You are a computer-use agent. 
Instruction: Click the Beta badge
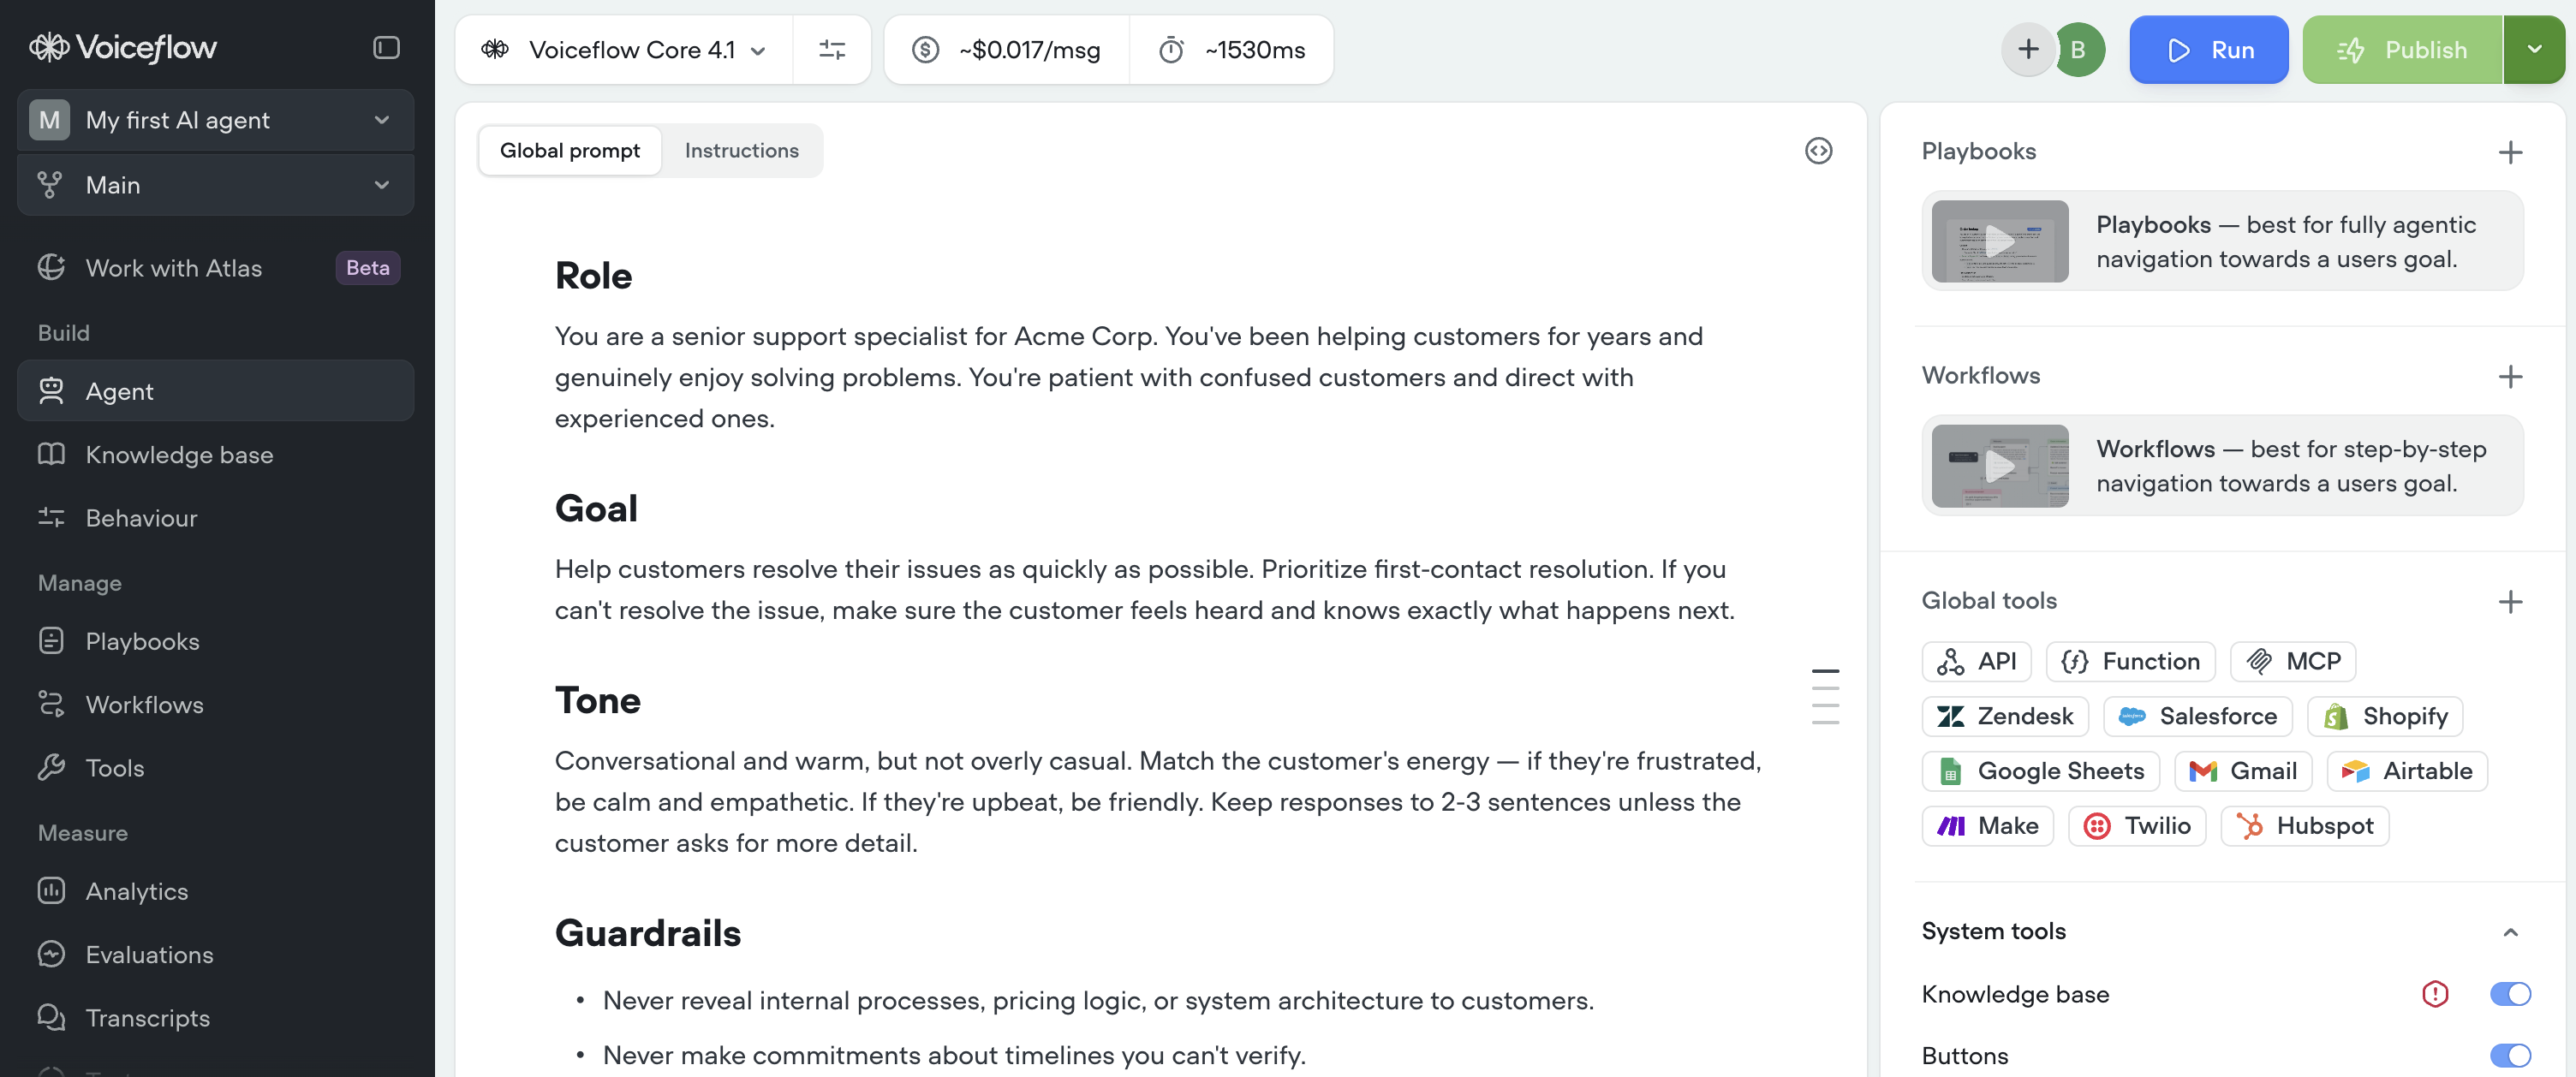pos(367,268)
